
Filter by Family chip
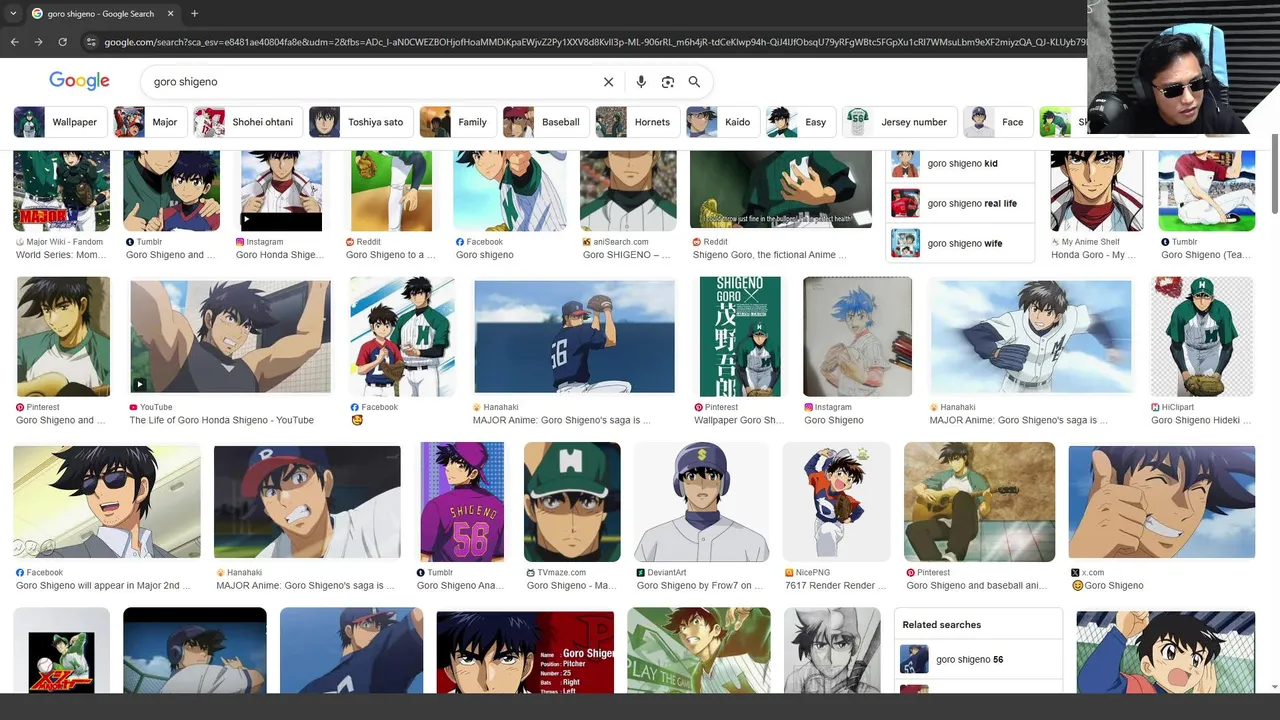pos(457,122)
